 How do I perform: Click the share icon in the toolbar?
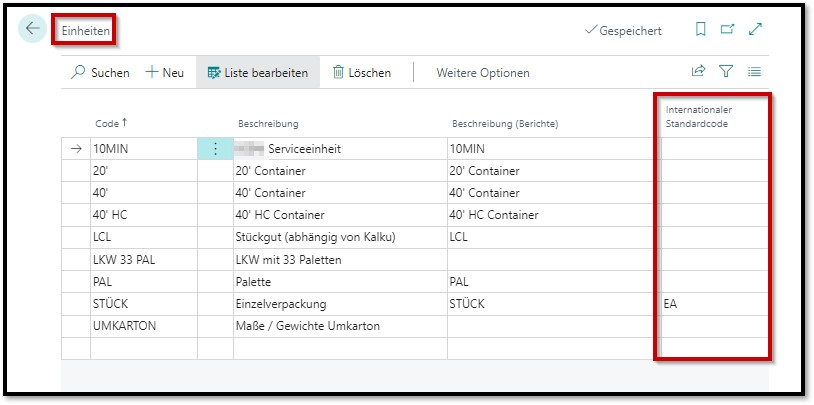tap(698, 72)
